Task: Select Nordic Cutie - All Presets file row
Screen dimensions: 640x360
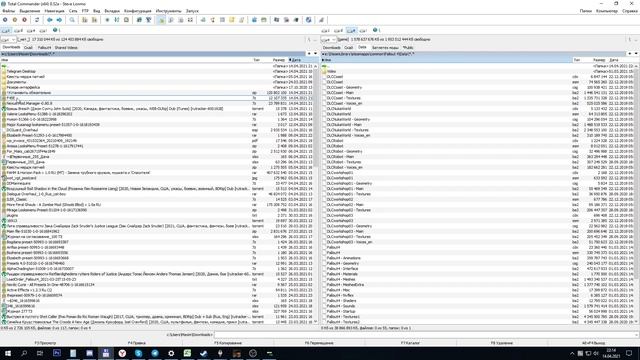Action: (157, 284)
